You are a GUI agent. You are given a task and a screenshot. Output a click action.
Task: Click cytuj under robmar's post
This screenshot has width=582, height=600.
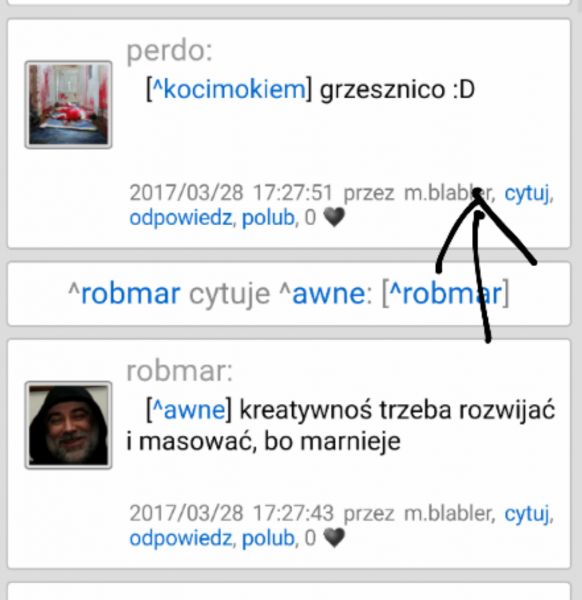pyautogui.click(x=527, y=513)
